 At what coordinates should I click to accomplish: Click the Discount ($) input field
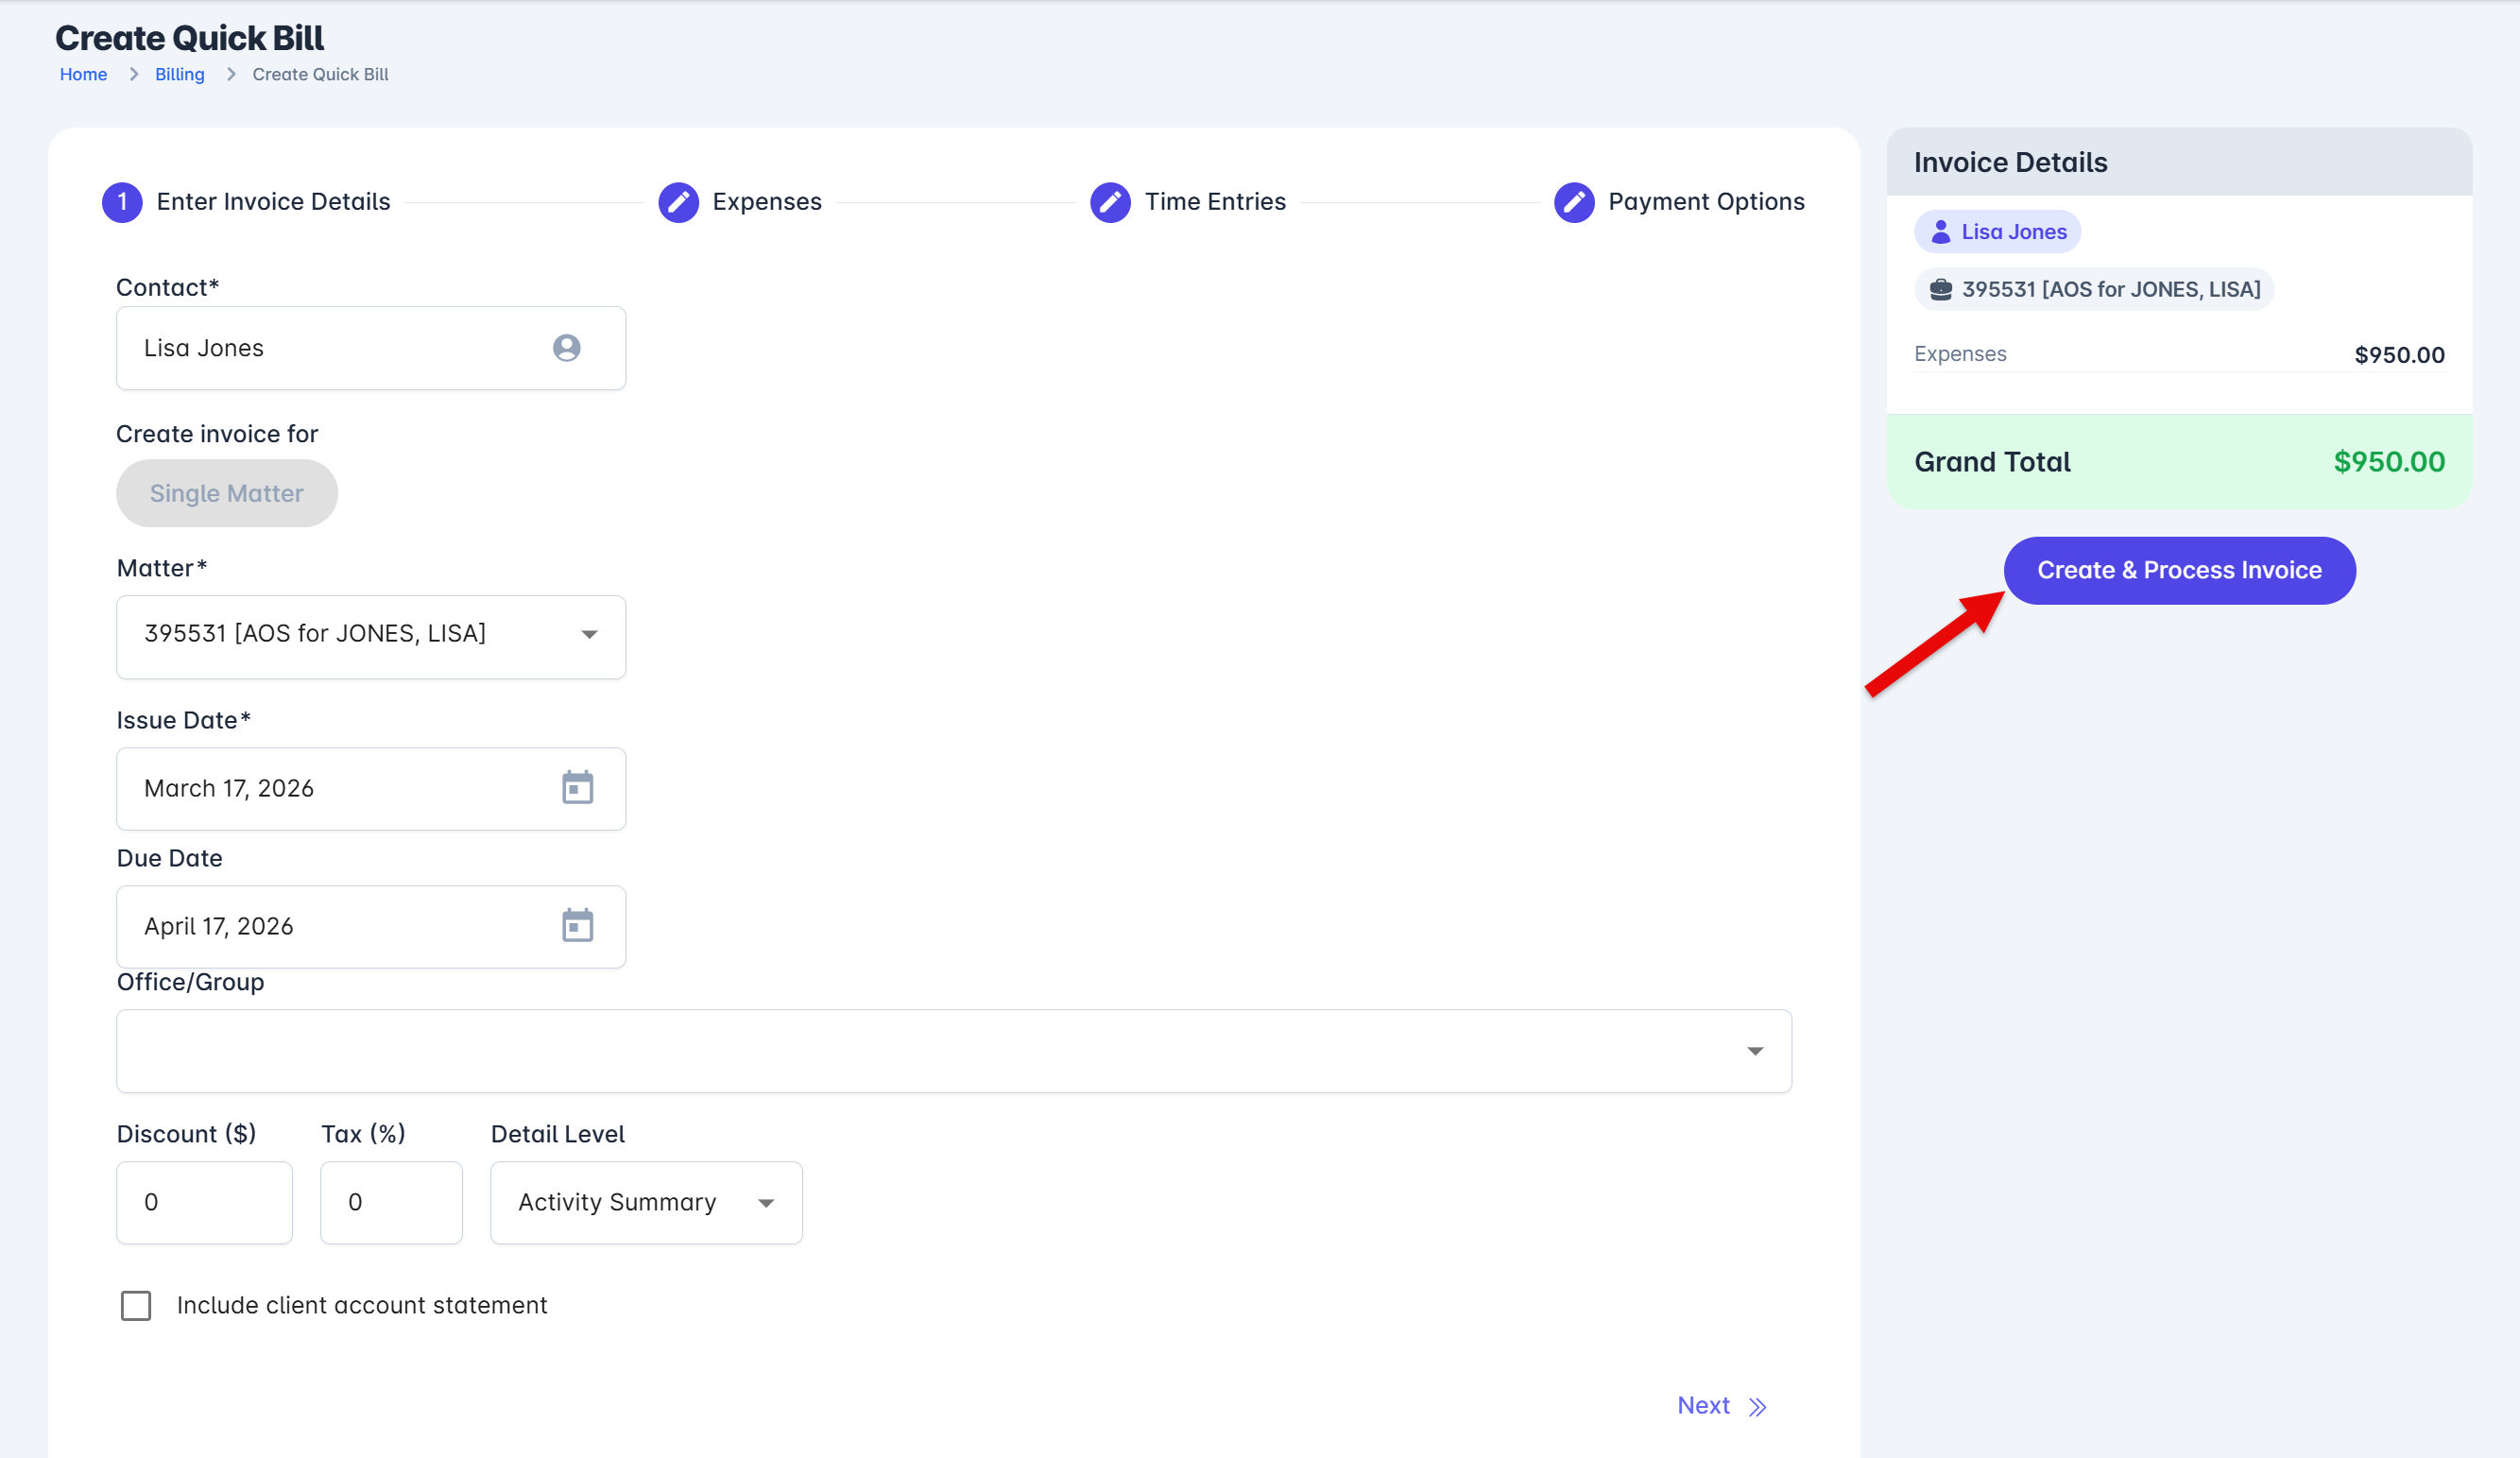point(204,1202)
